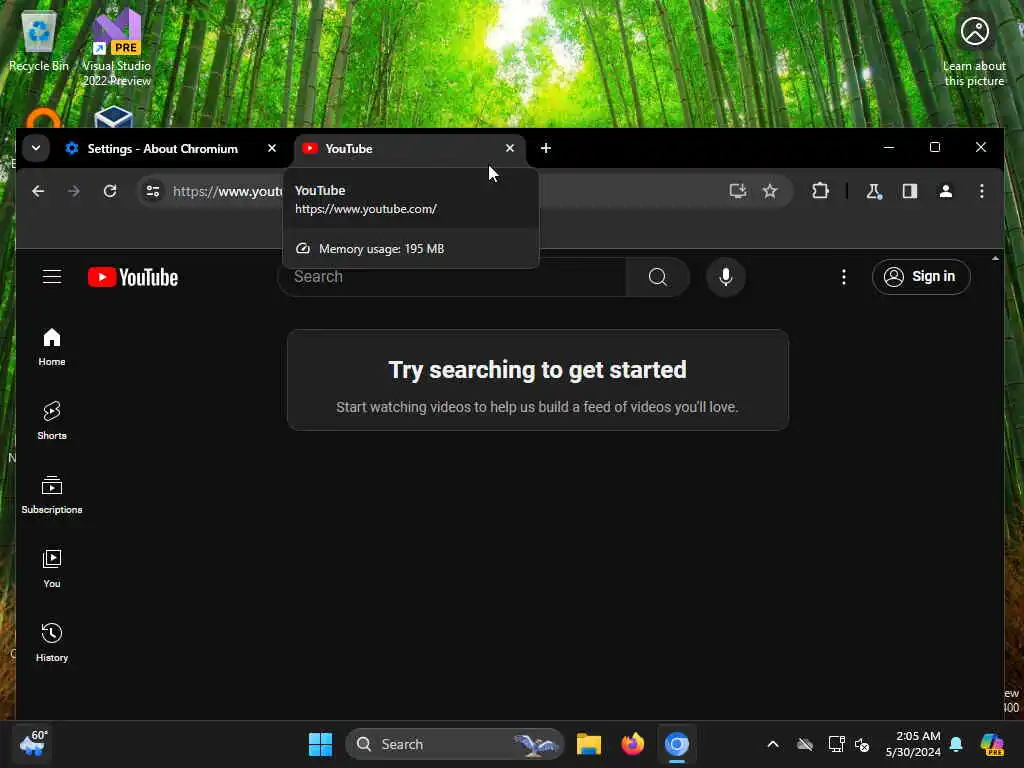This screenshot has height=768, width=1024.
Task: Click Learn about this picture icon
Action: [x=974, y=51]
